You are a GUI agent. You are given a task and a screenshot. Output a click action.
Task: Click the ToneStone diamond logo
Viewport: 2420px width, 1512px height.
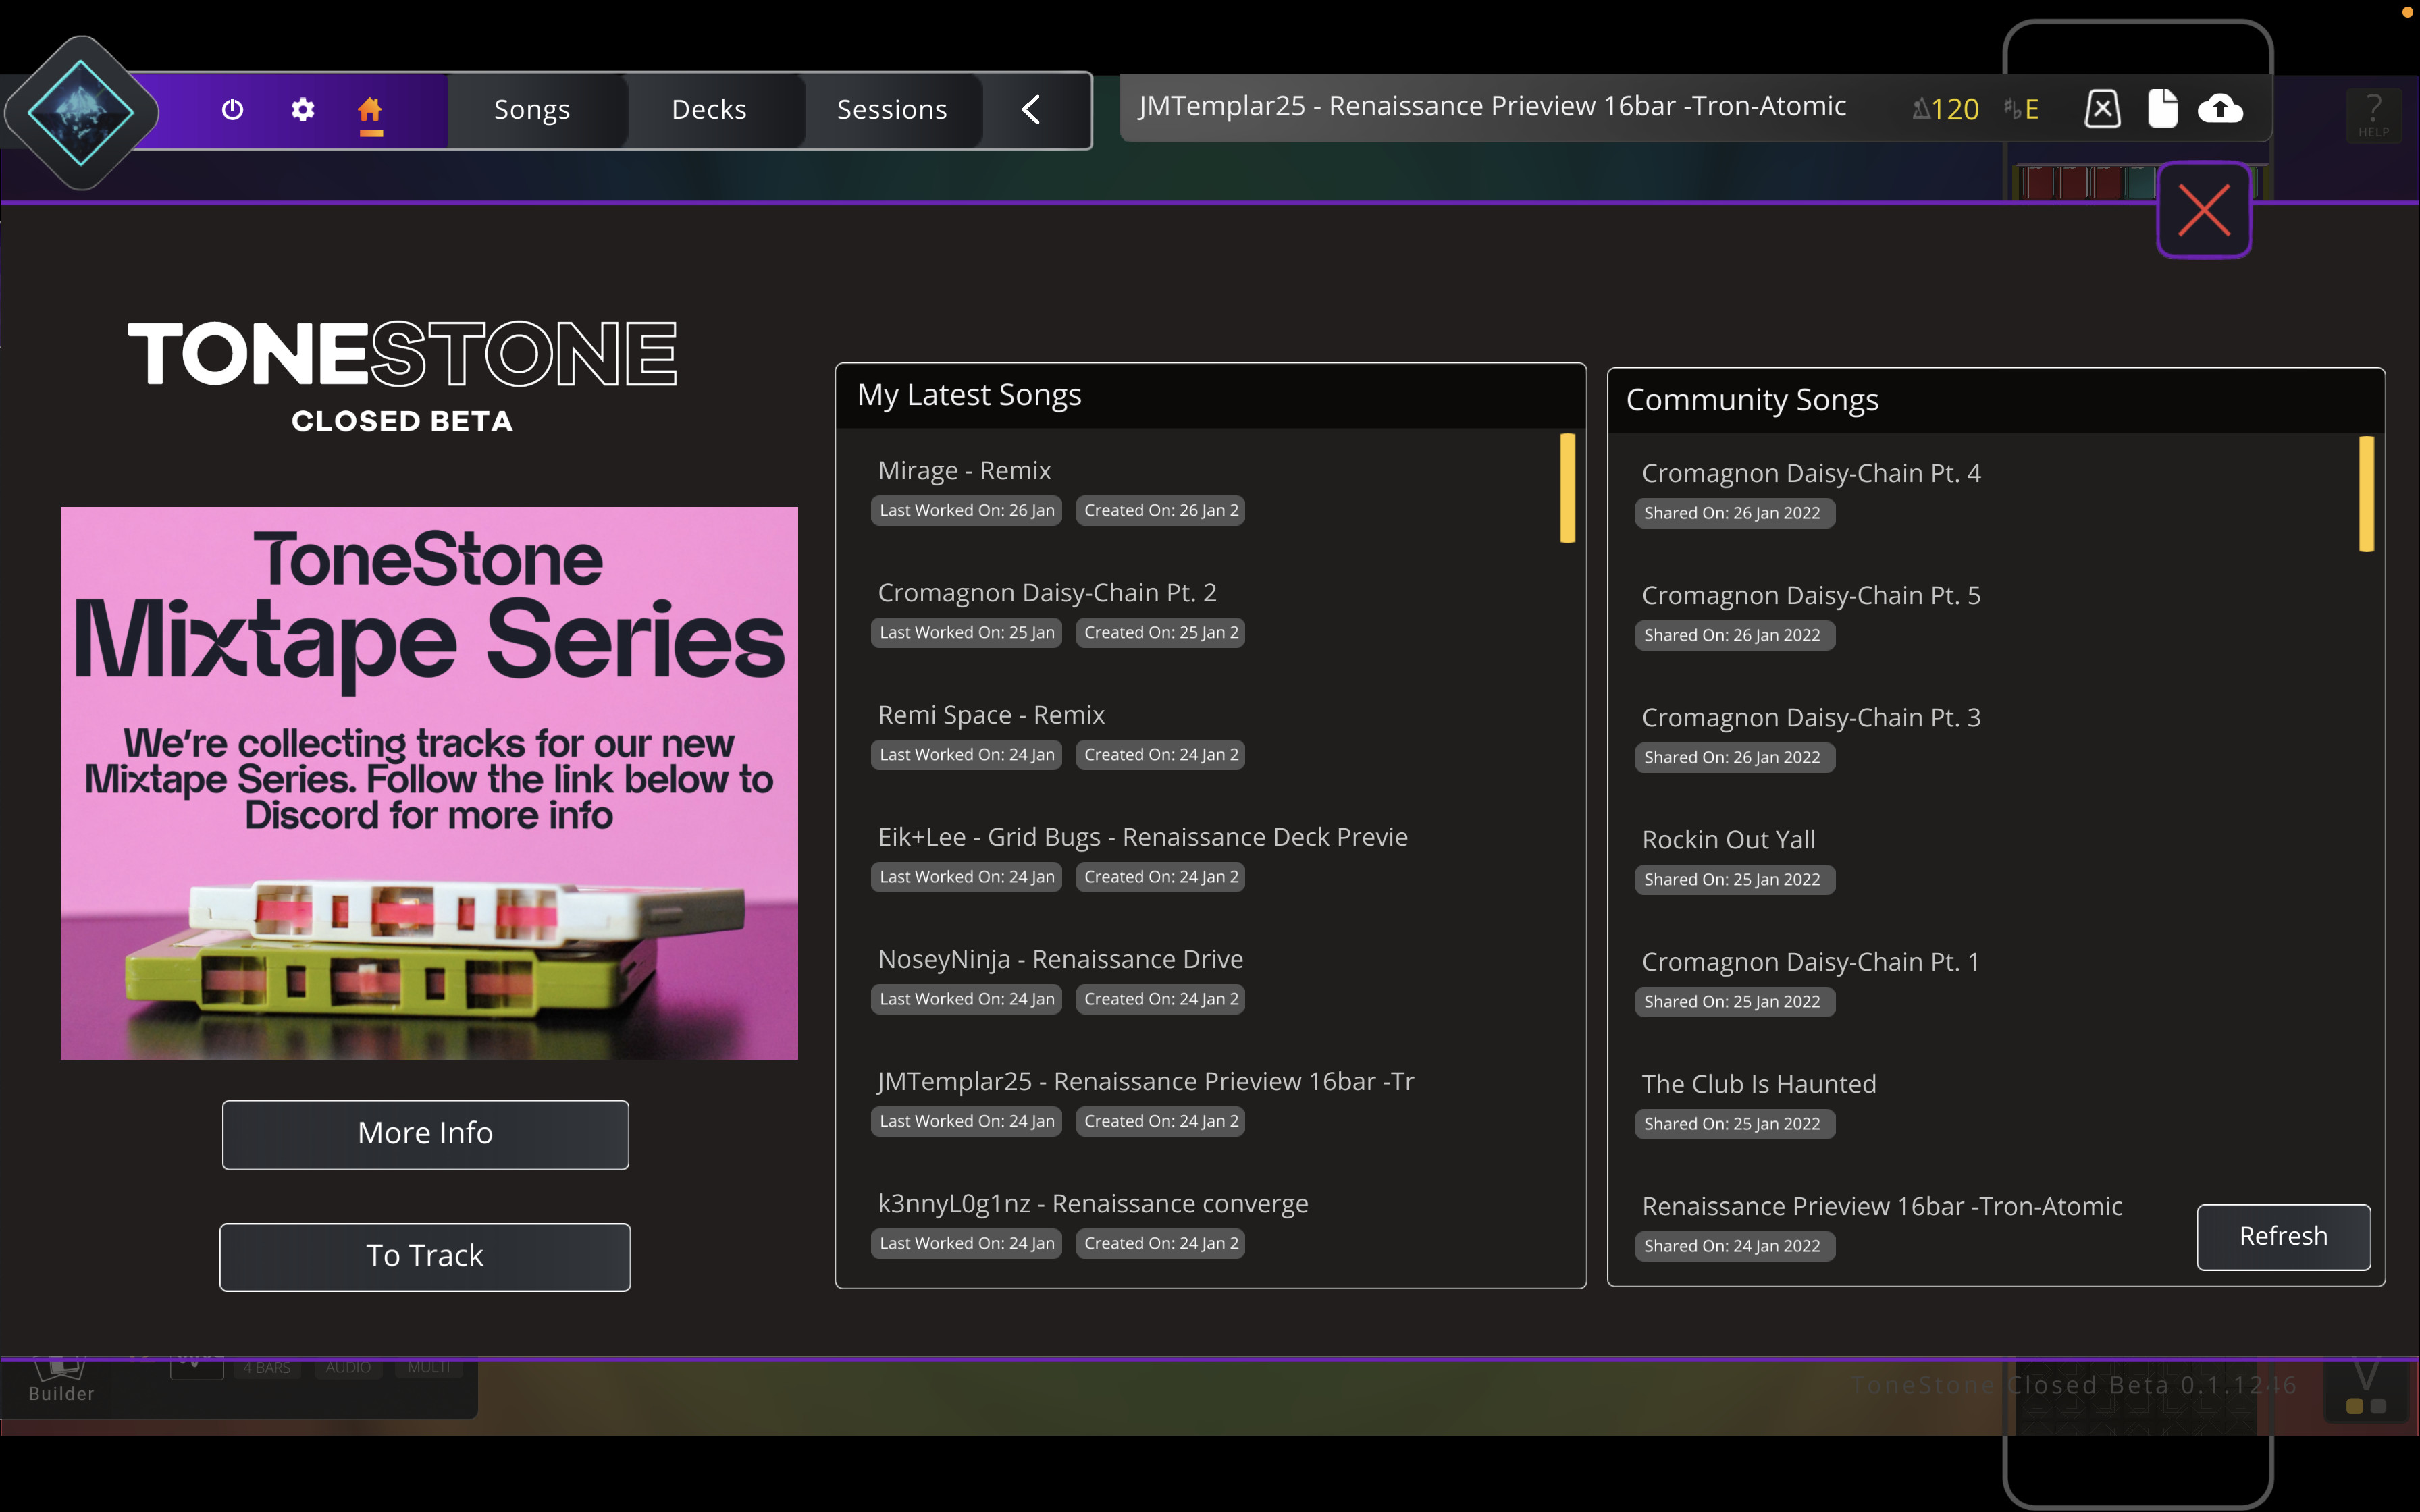click(x=82, y=112)
